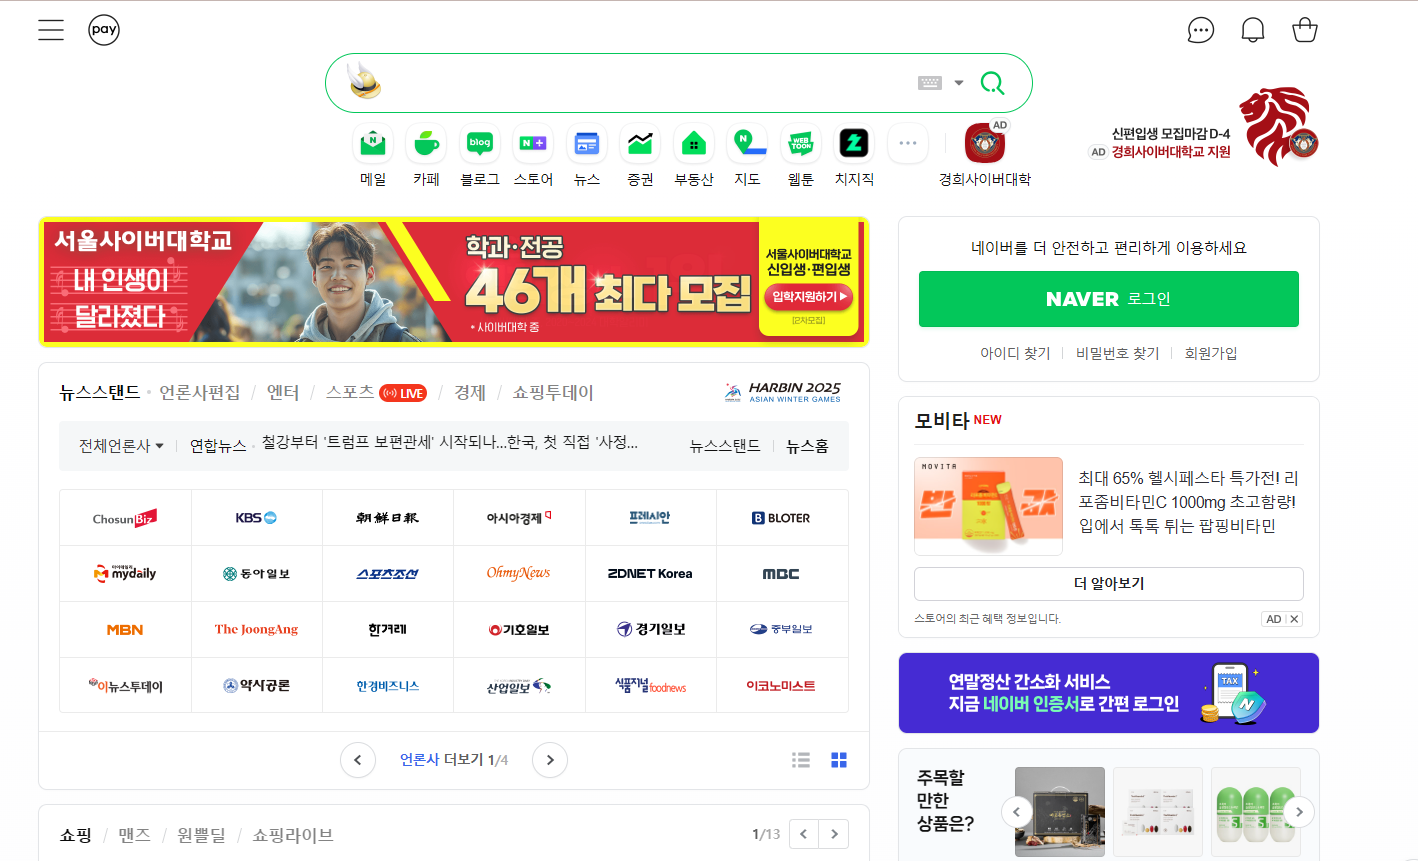Viewport: 1418px width, 861px height.
Task: Select the 언론사편집 tab
Action: point(200,392)
